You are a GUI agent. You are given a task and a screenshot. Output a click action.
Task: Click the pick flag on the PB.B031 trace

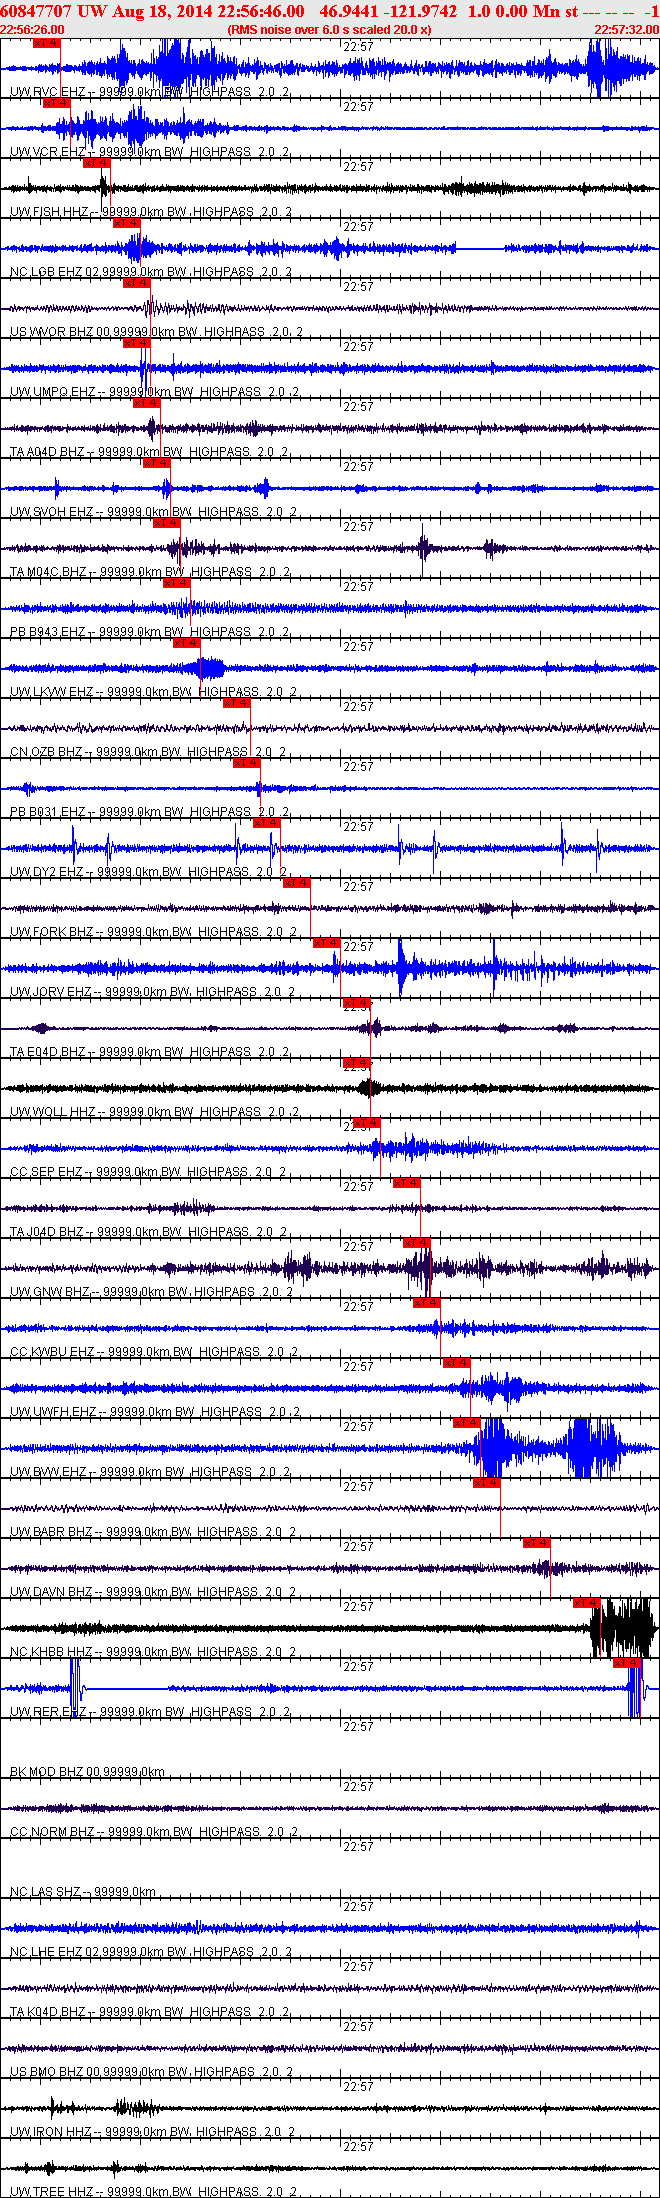[x=247, y=763]
